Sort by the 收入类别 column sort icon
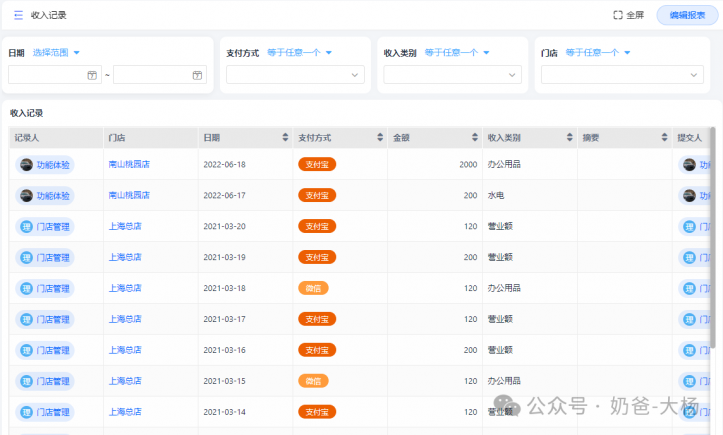Image resolution: width=723 pixels, height=435 pixels. [x=569, y=137]
